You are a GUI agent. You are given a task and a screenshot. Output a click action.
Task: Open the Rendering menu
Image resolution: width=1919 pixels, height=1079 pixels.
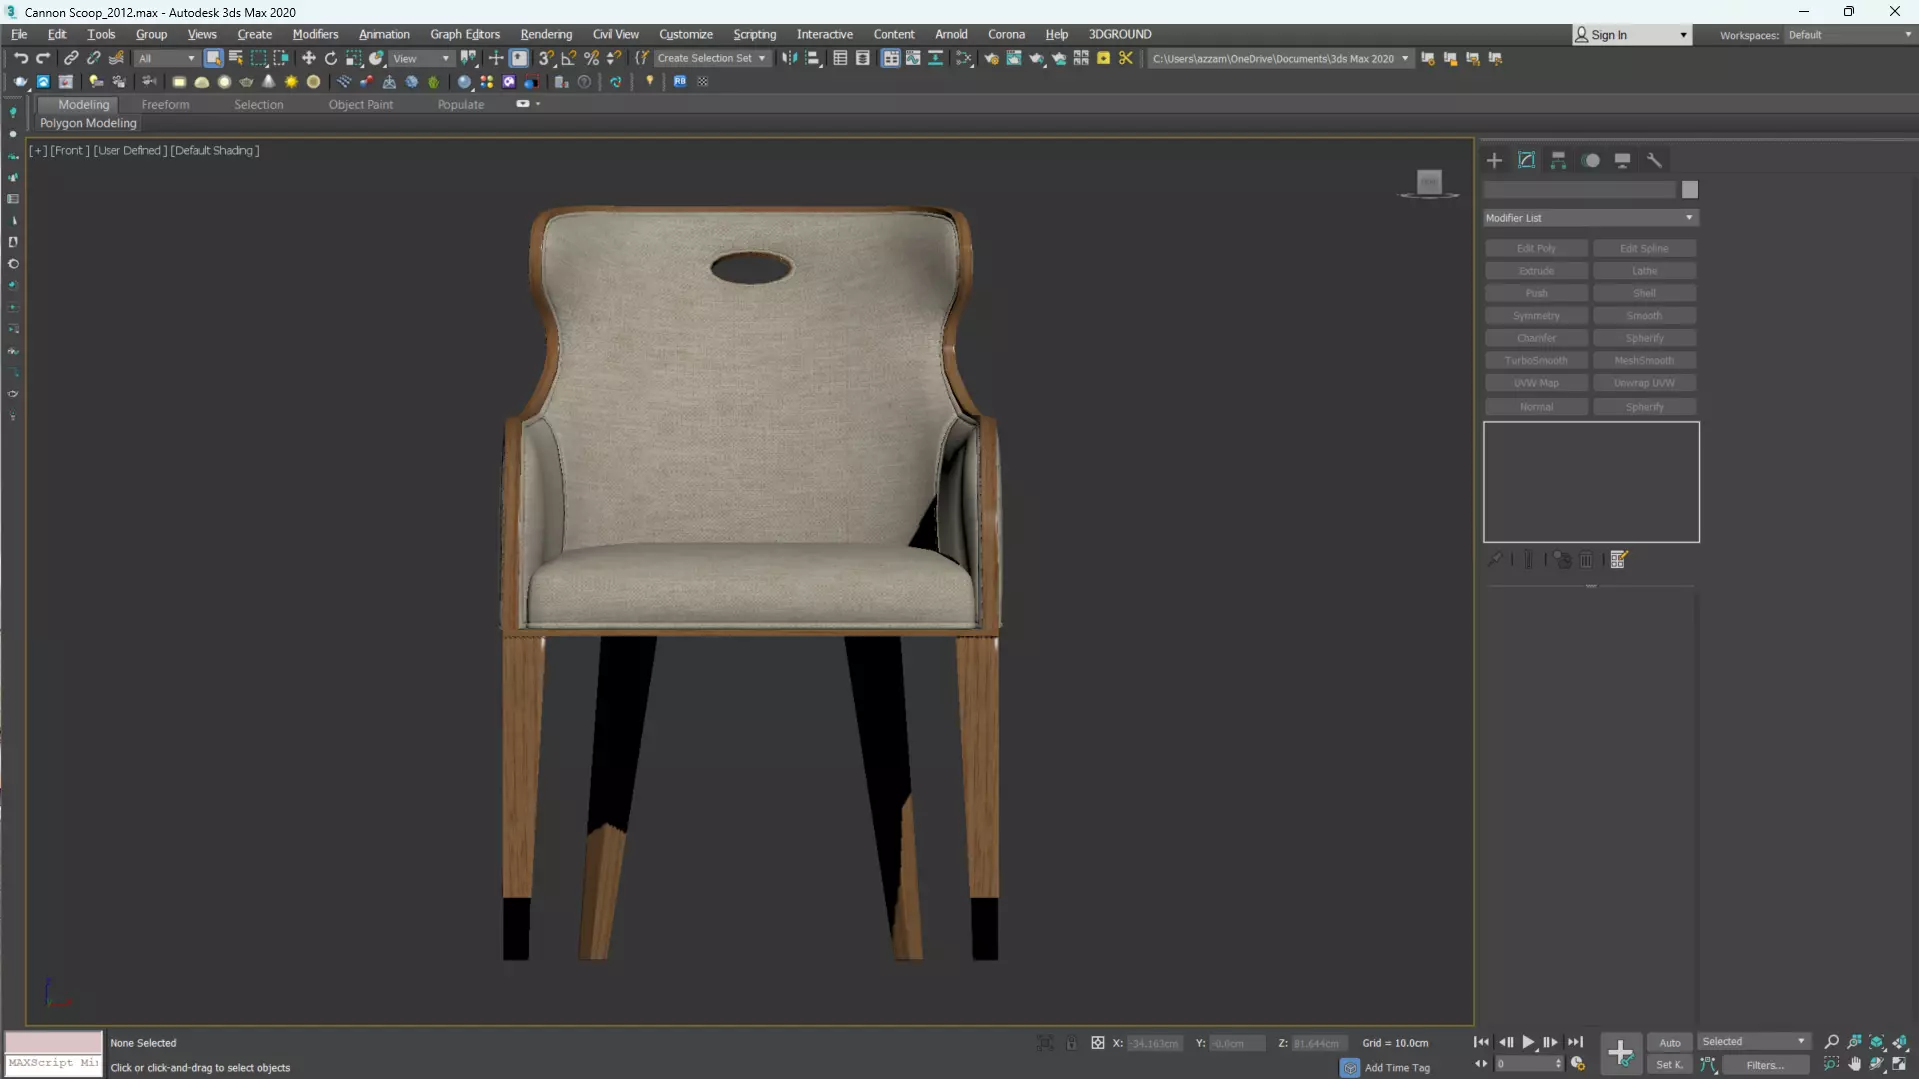(x=546, y=34)
